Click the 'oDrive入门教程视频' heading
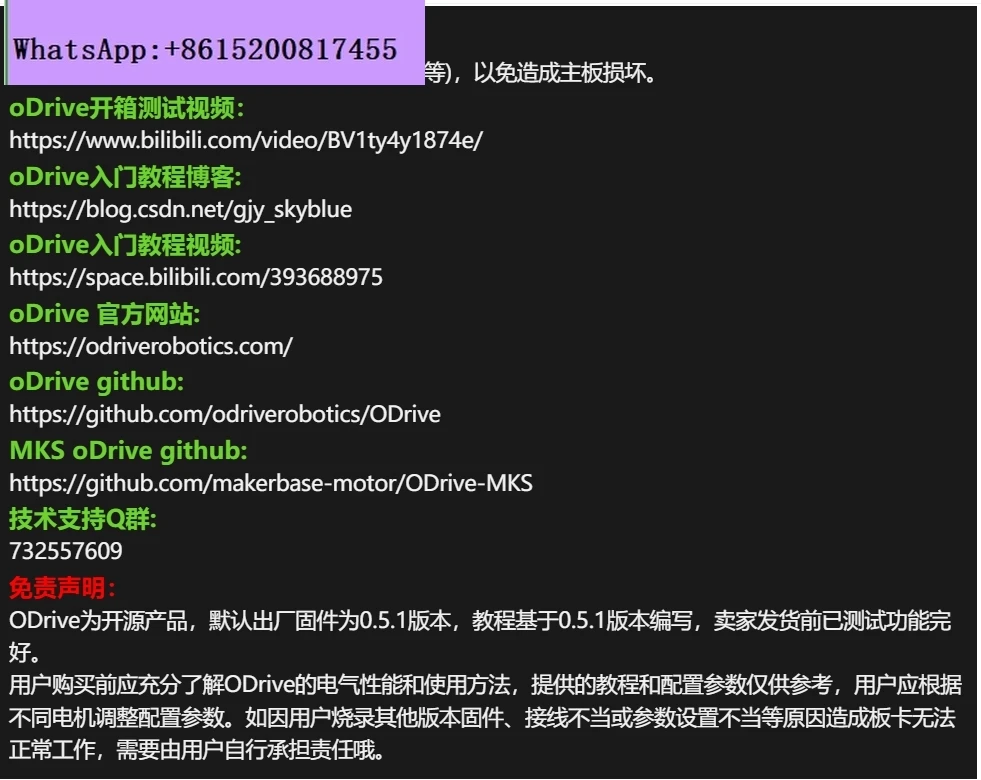Viewport: 981px width, 780px height. 125,245
